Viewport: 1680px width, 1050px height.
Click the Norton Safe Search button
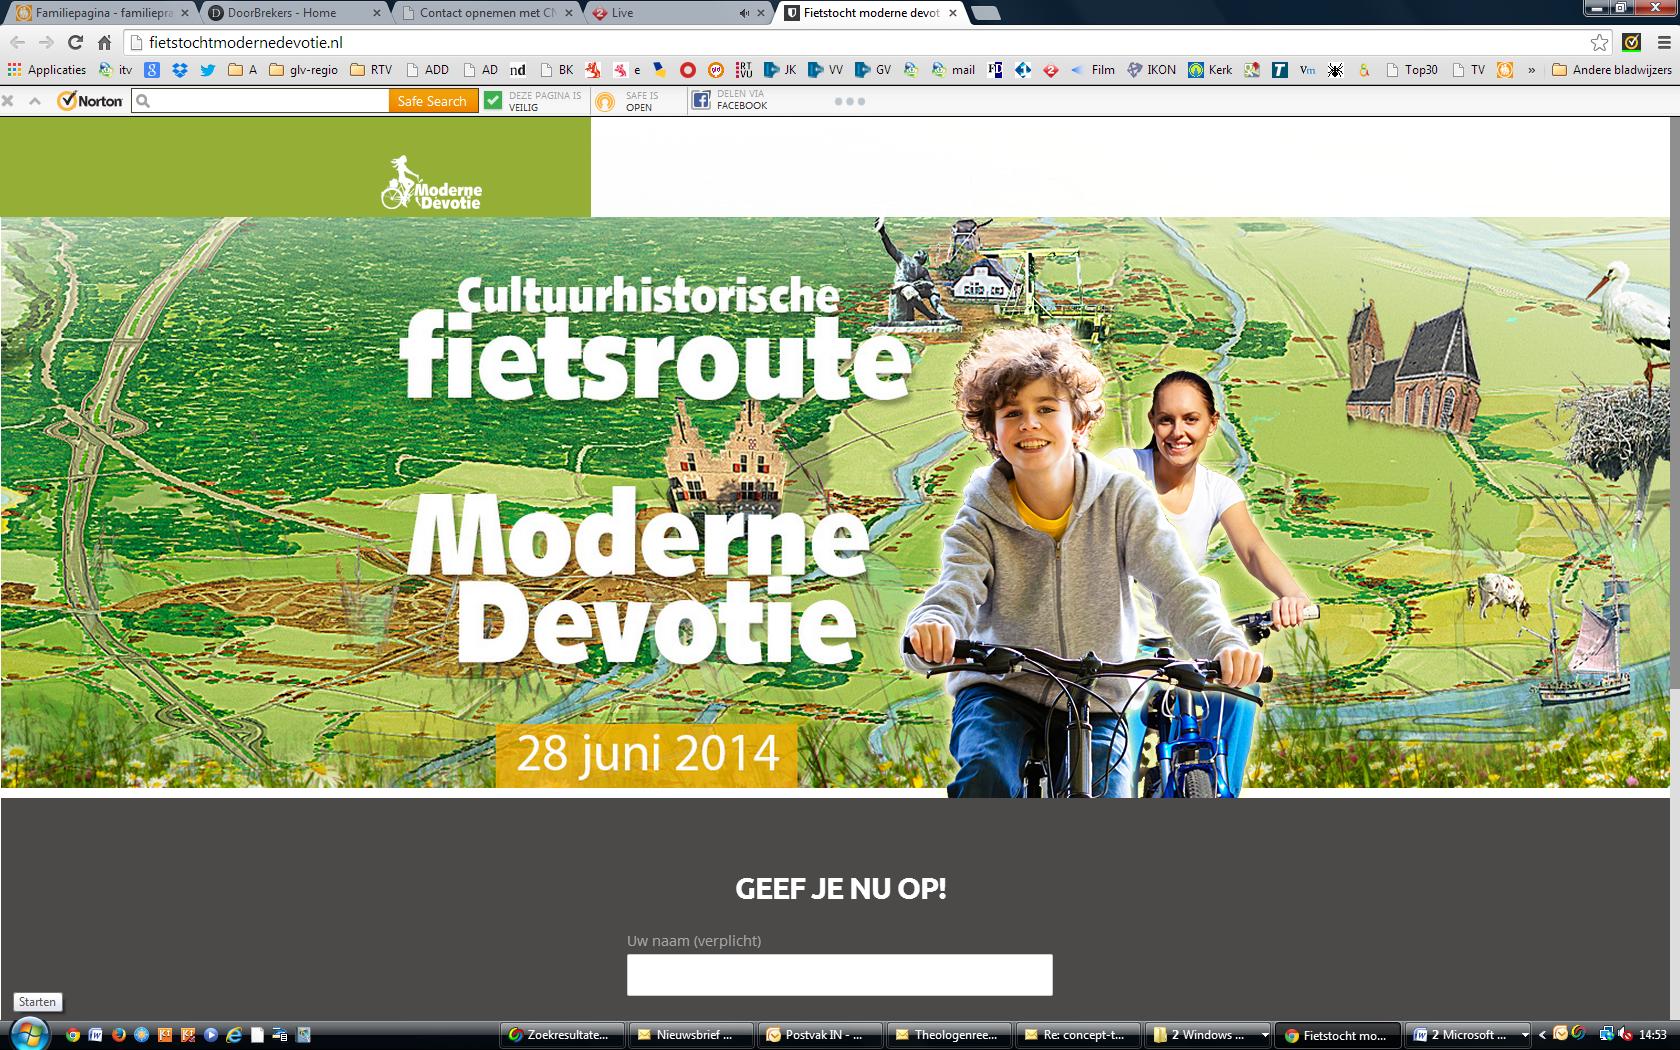[432, 101]
